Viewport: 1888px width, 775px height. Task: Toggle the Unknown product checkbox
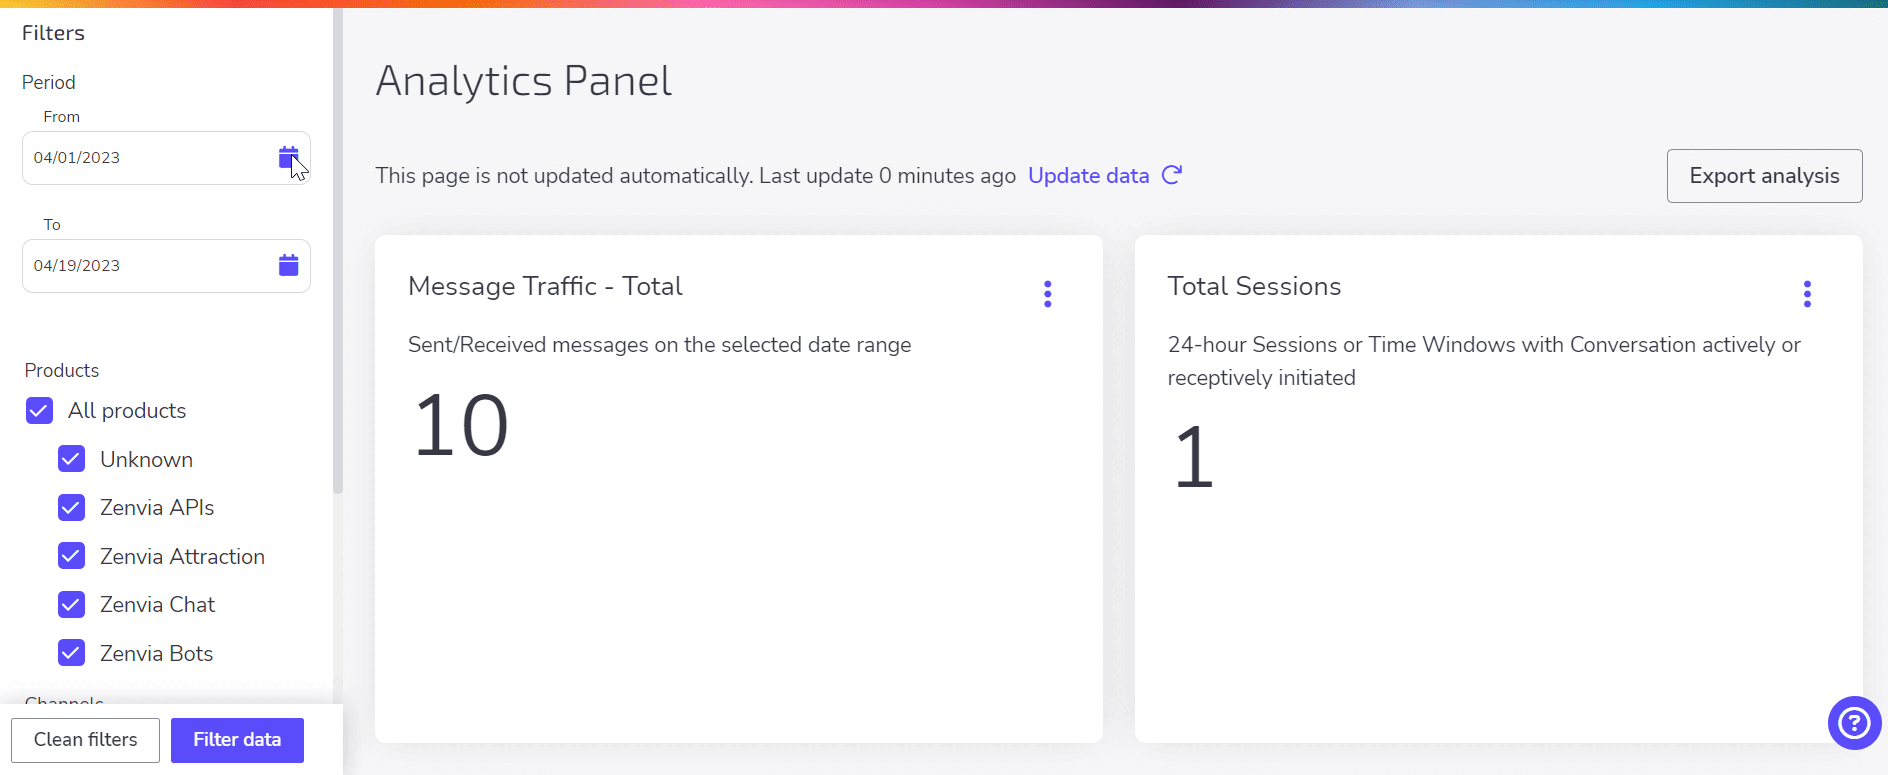point(71,459)
